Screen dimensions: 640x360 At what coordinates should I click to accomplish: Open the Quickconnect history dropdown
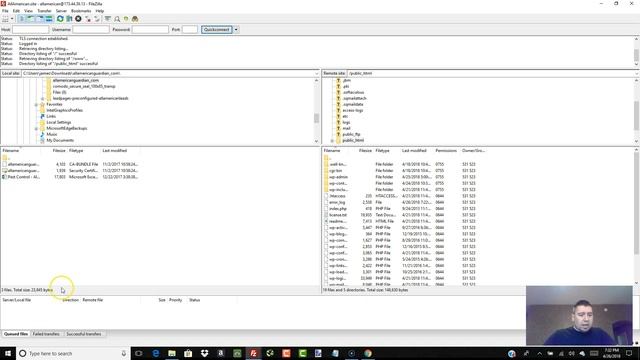(x=236, y=29)
